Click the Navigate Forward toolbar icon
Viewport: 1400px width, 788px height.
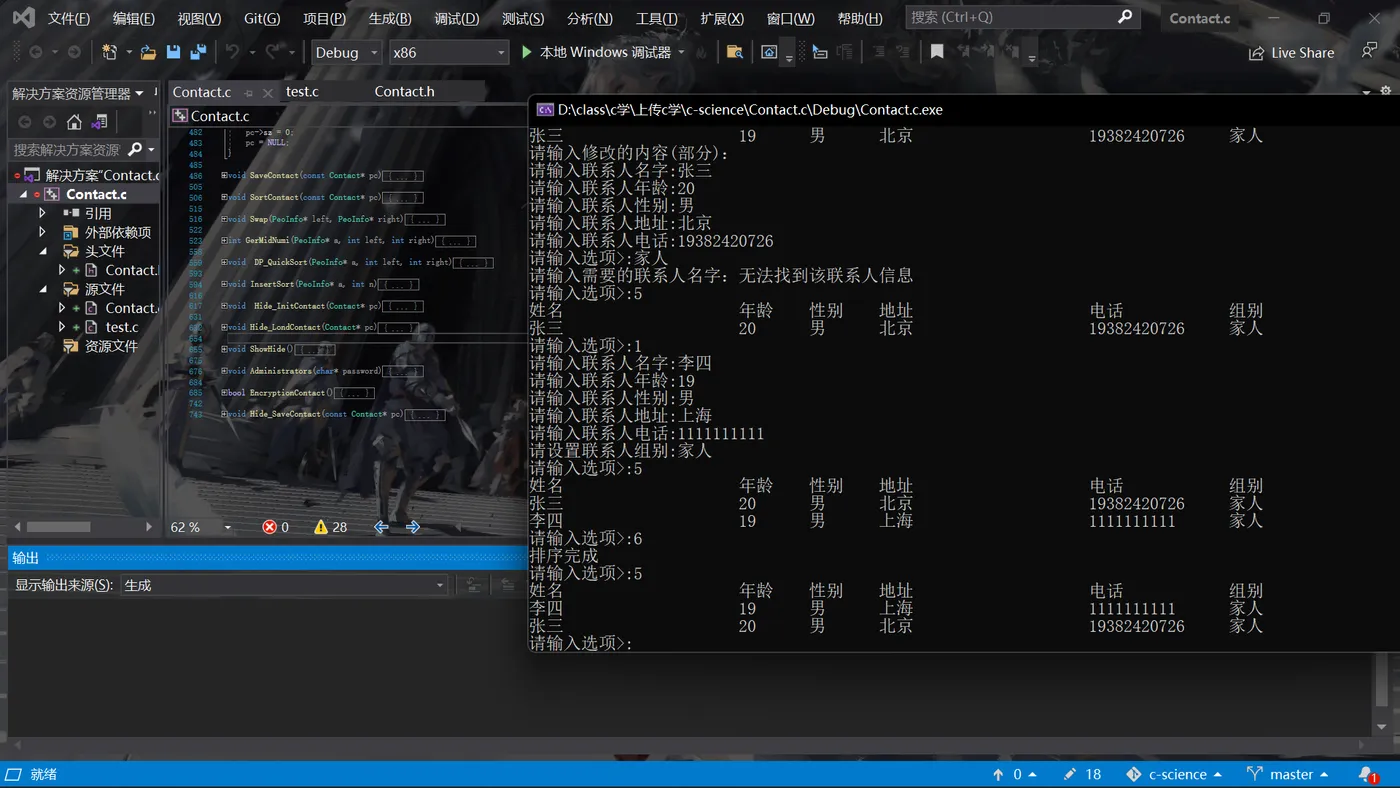tap(74, 52)
